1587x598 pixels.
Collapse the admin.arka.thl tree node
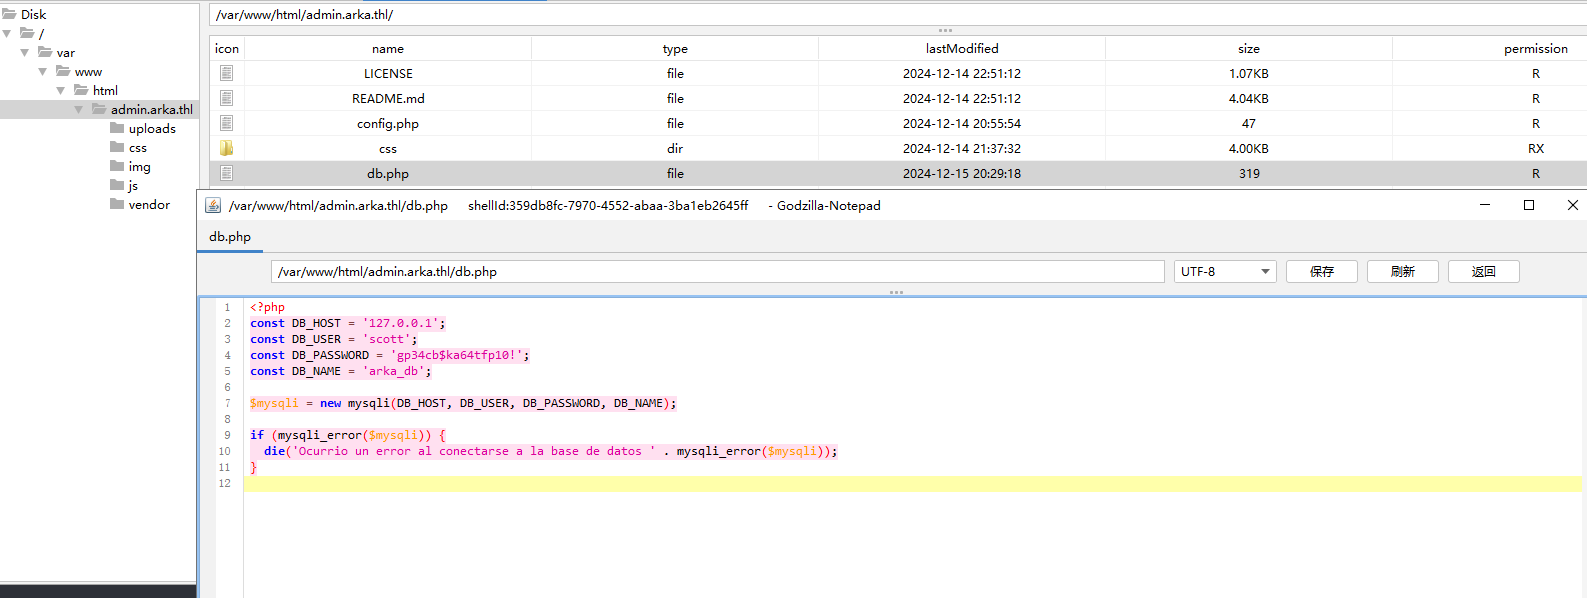coord(79,109)
